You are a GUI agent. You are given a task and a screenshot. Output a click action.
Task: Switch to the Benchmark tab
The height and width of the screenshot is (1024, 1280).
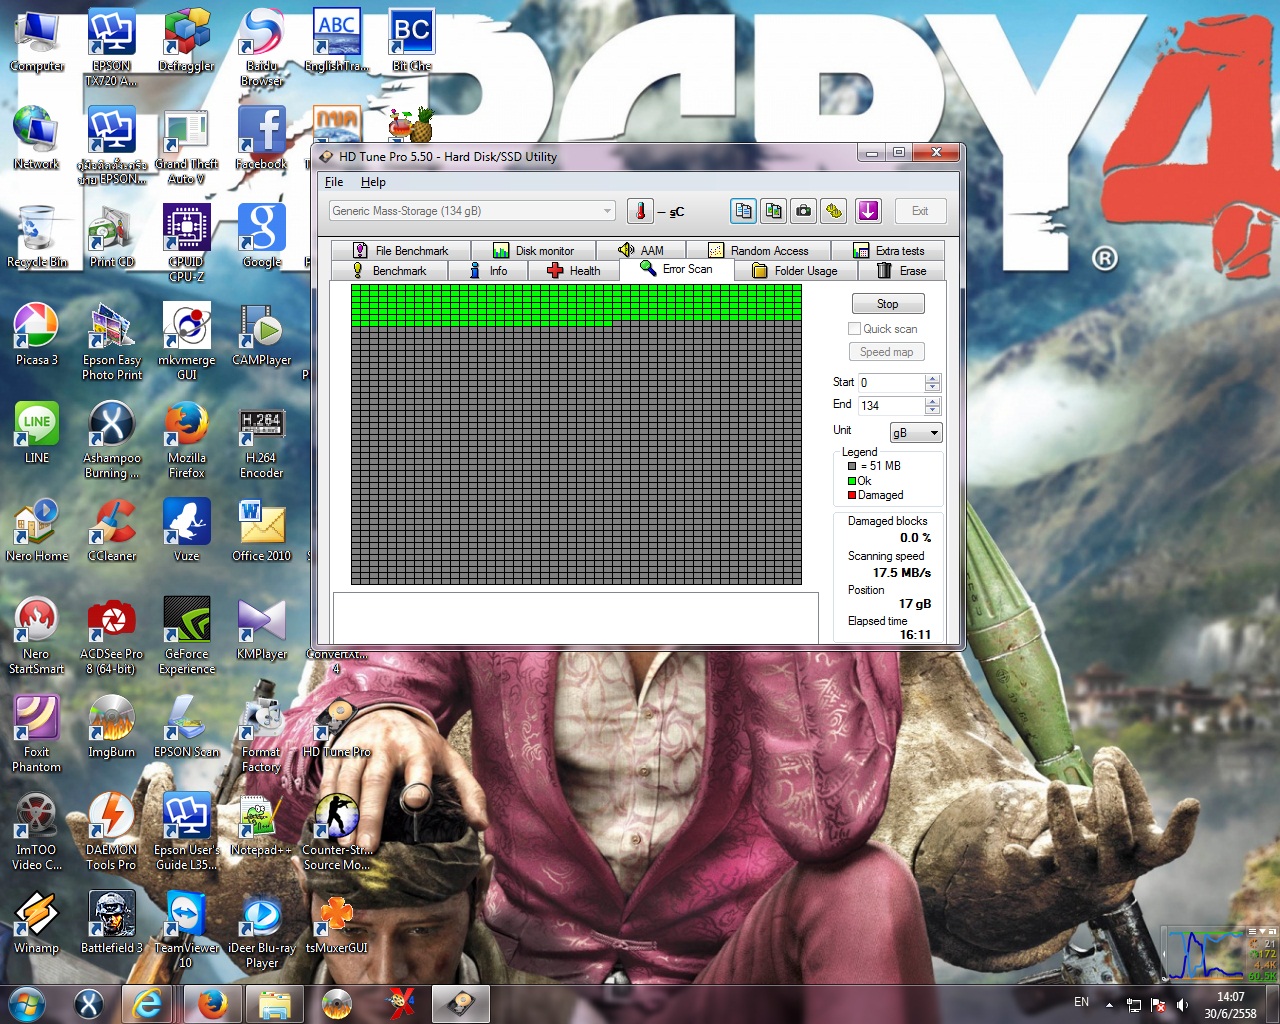[389, 271]
